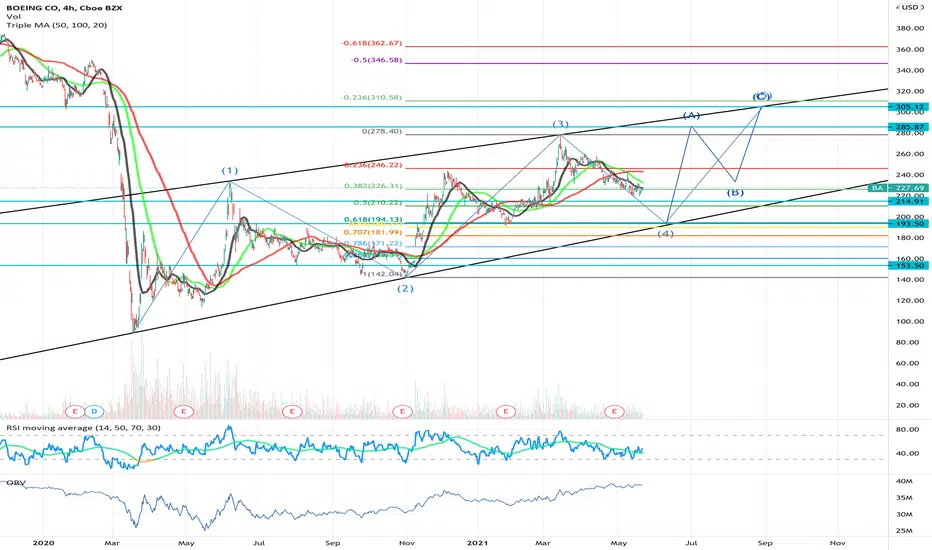This screenshot has width=932, height=550.
Task: Select the RSI moving average (14, 50, 70, 30) legend
Action: click(84, 428)
